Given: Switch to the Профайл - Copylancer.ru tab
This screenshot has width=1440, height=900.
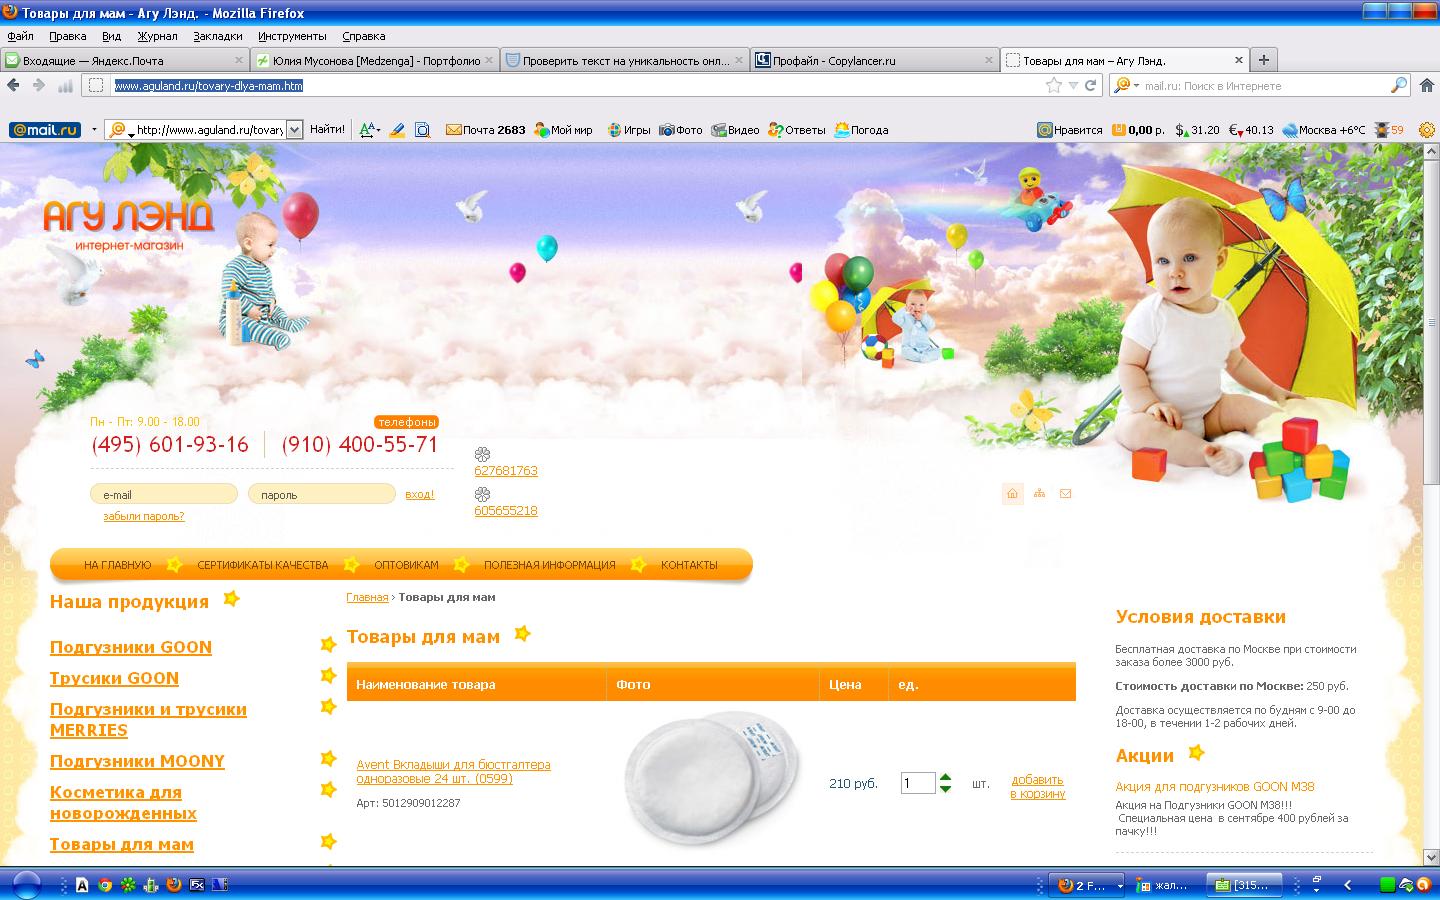Looking at the screenshot, I should click(874, 60).
